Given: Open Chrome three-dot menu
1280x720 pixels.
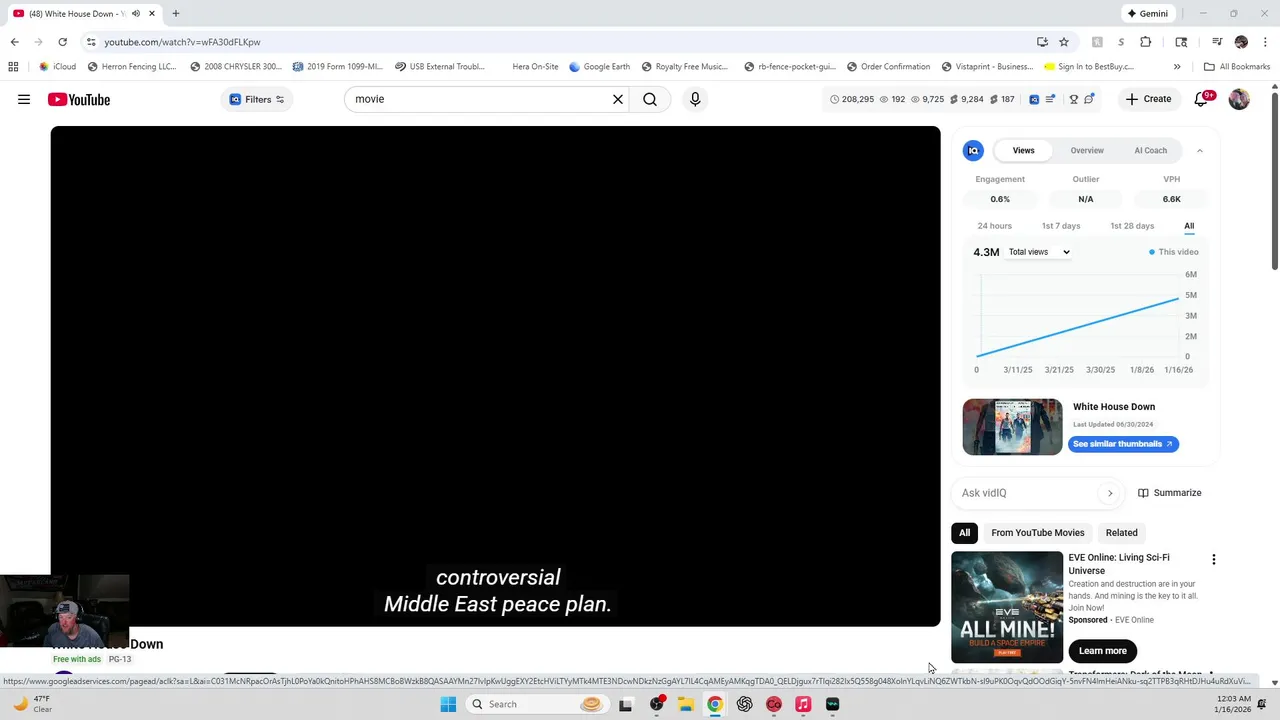Looking at the screenshot, I should click(x=1264, y=42).
